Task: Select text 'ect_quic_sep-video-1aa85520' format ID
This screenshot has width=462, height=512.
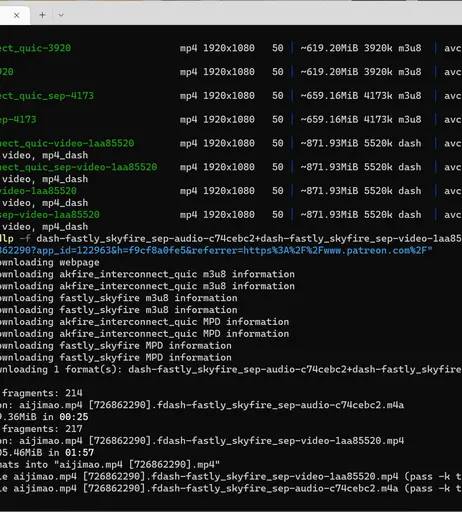Action: [78, 167]
